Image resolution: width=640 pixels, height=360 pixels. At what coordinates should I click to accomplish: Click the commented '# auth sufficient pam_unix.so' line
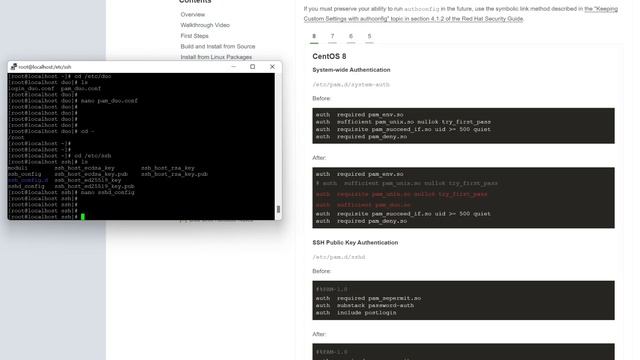pyautogui.click(x=407, y=184)
